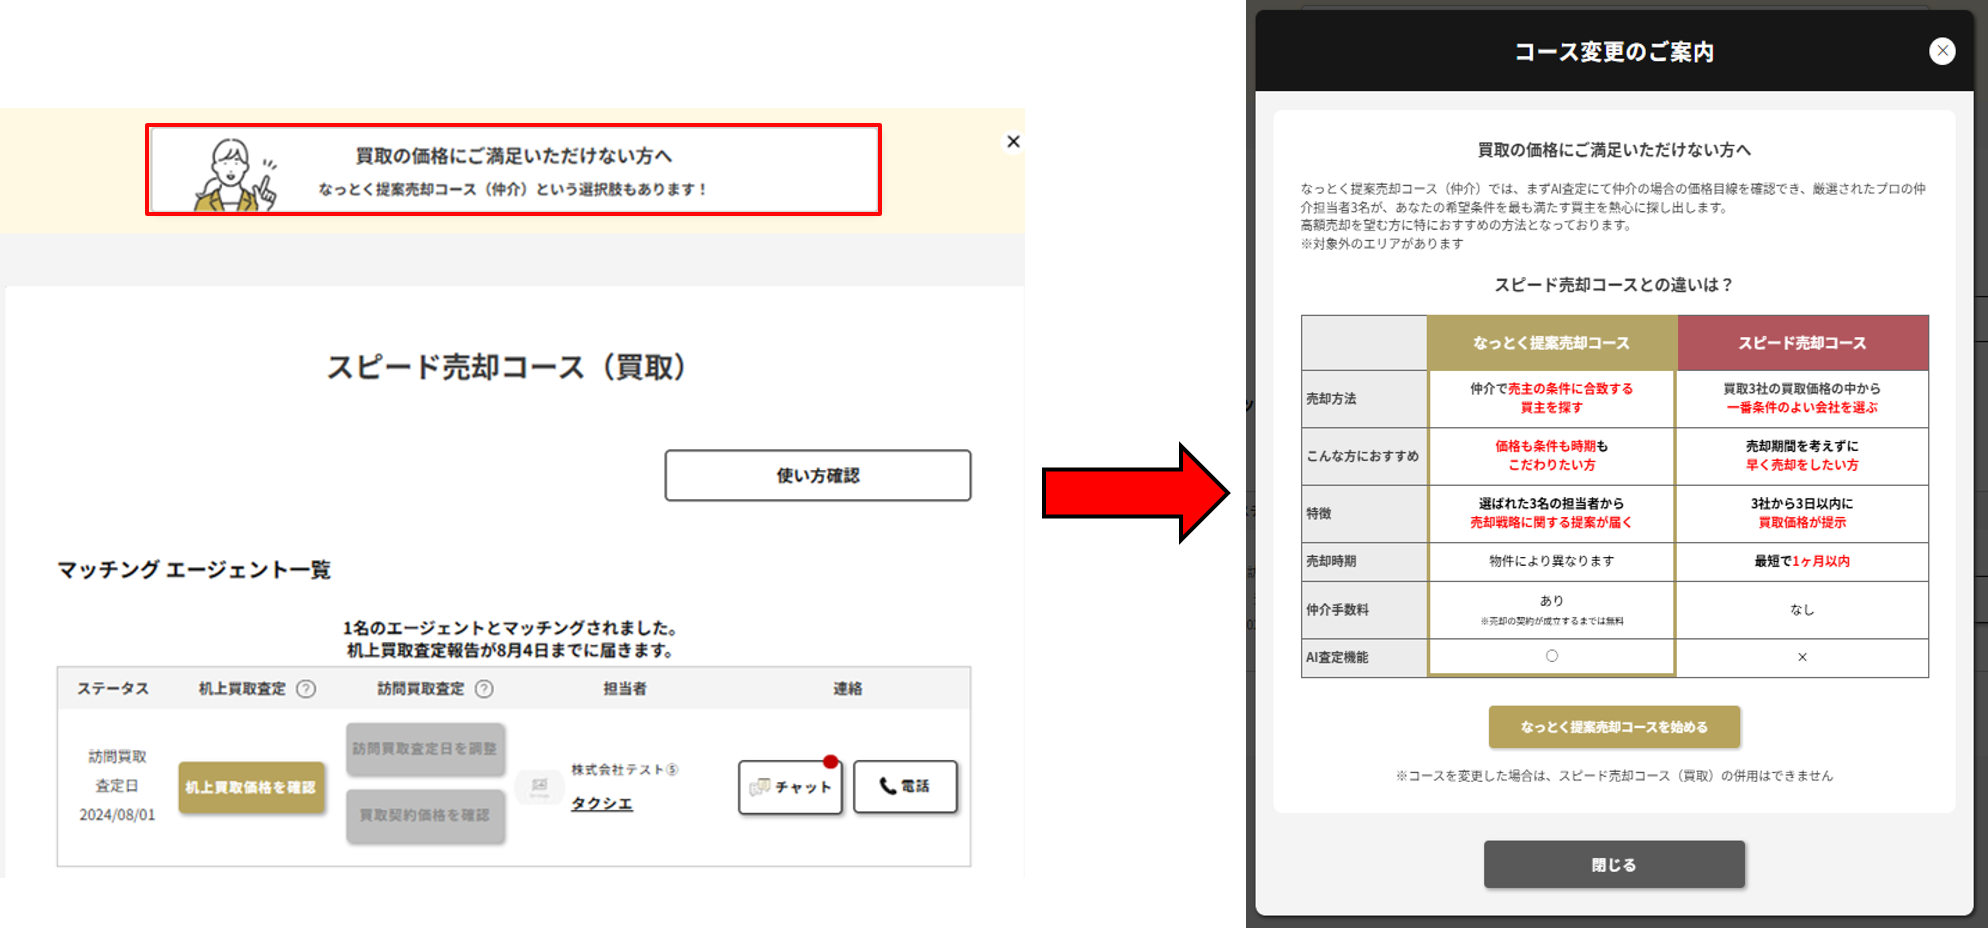Open the help icon beside 机上買取査定

click(307, 689)
